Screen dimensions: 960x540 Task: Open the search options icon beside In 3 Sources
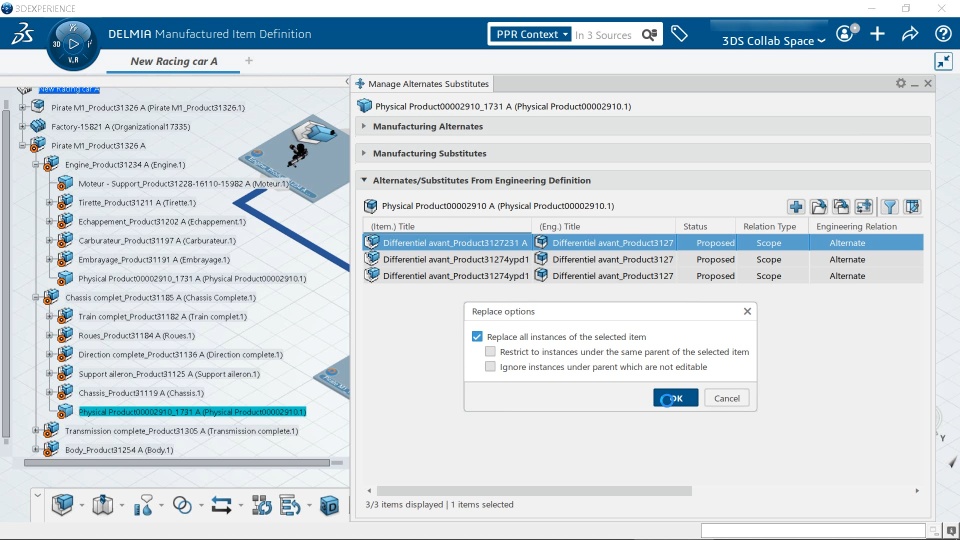click(650, 35)
